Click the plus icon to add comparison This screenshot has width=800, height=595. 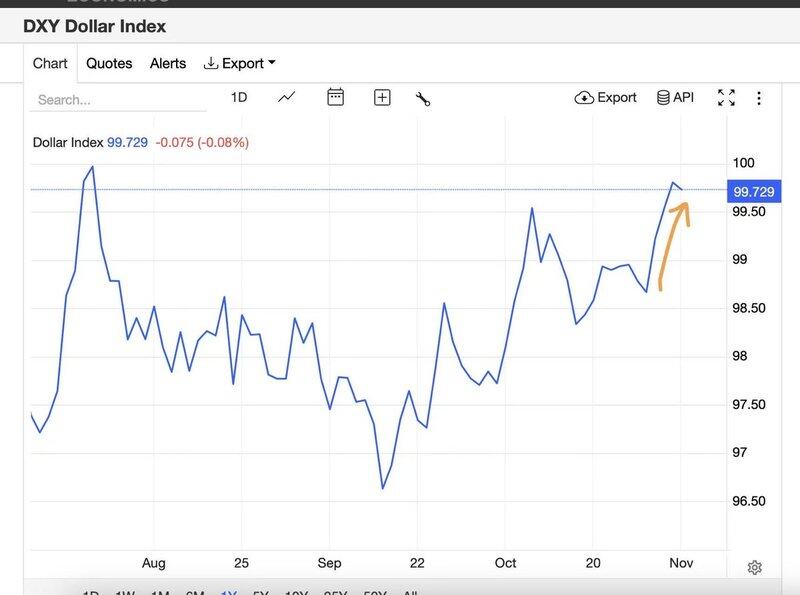[x=382, y=97]
